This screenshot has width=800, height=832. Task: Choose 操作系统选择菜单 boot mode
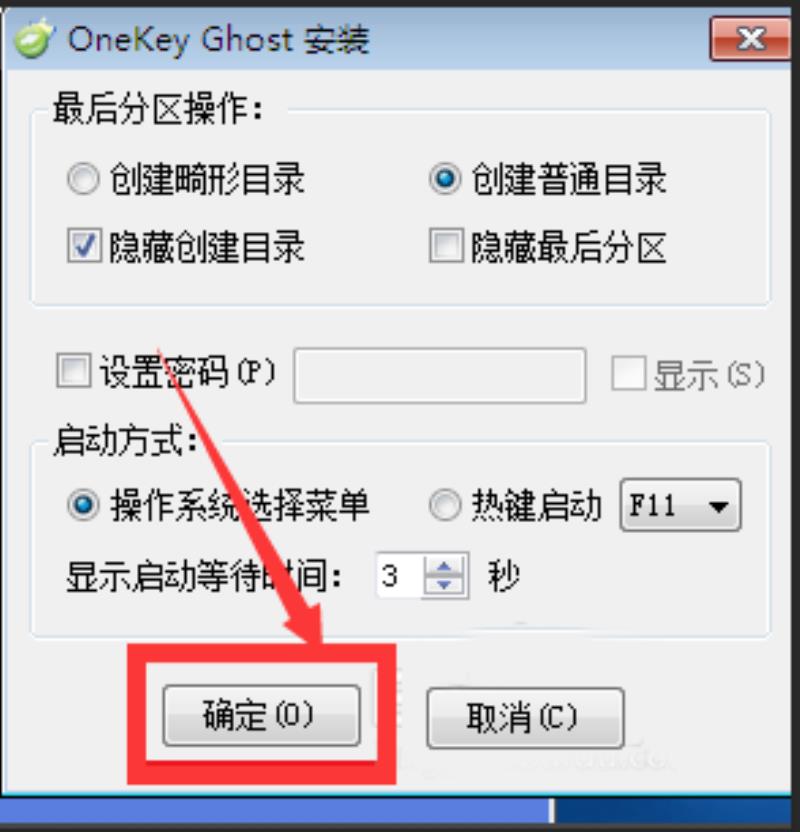click(83, 505)
